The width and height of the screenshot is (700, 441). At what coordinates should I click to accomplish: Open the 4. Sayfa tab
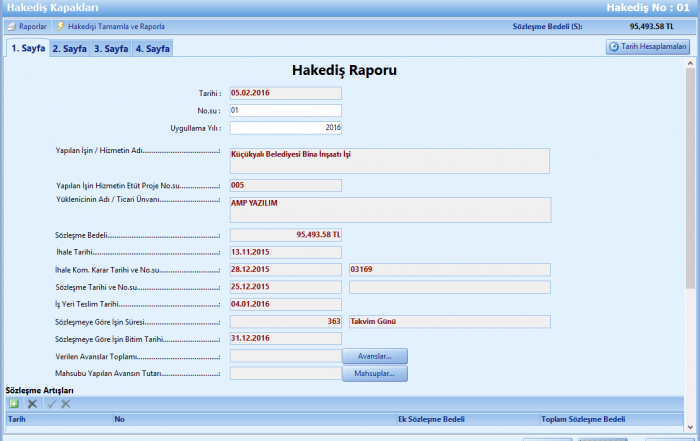point(152,48)
